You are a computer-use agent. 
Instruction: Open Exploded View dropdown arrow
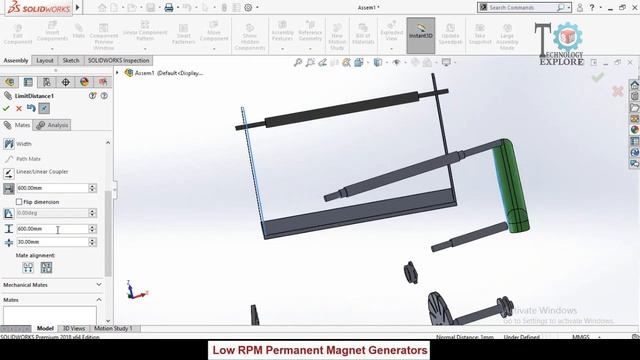[391, 49]
